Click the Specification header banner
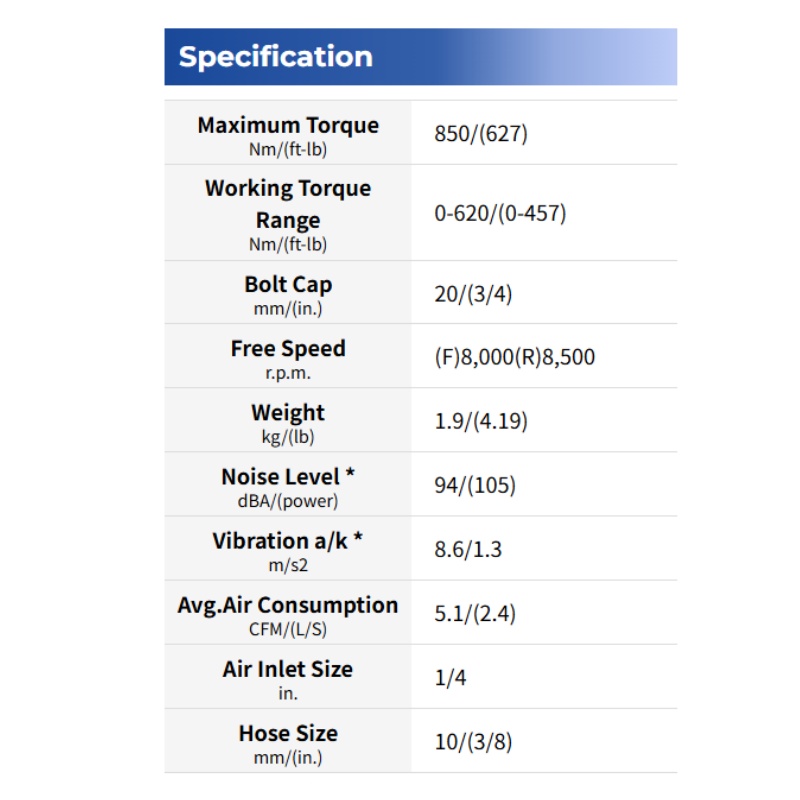Image resolution: width=800 pixels, height=800 pixels. tap(420, 57)
